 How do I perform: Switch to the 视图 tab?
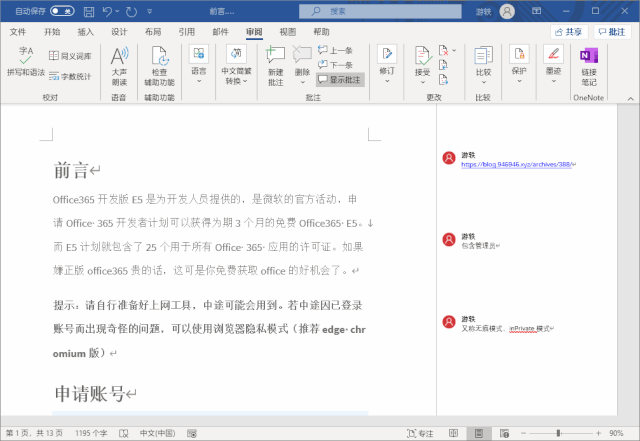click(288, 32)
